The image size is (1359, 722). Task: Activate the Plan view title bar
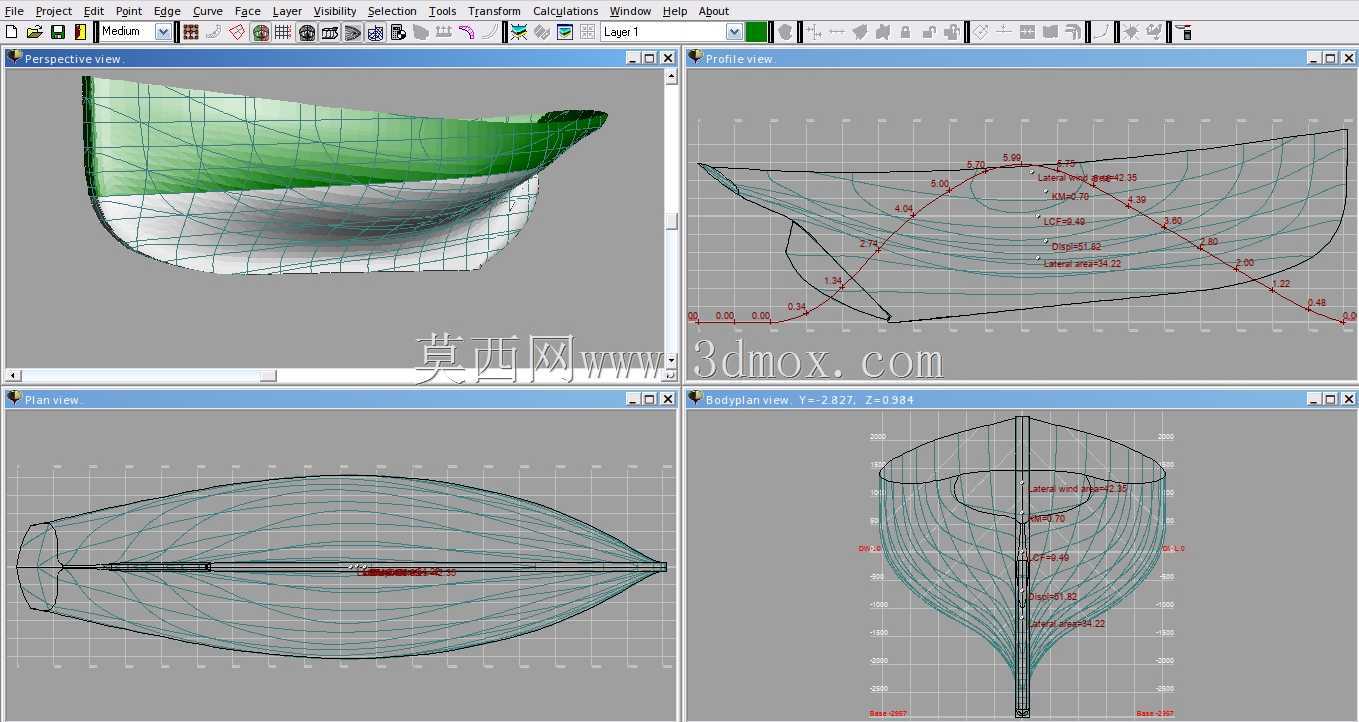340,399
